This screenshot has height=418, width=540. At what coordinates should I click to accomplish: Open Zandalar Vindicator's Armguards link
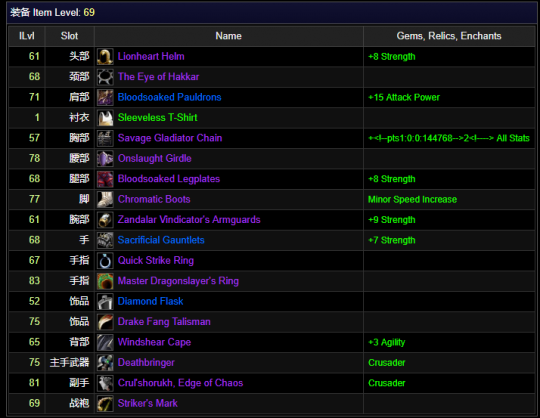click(x=189, y=220)
